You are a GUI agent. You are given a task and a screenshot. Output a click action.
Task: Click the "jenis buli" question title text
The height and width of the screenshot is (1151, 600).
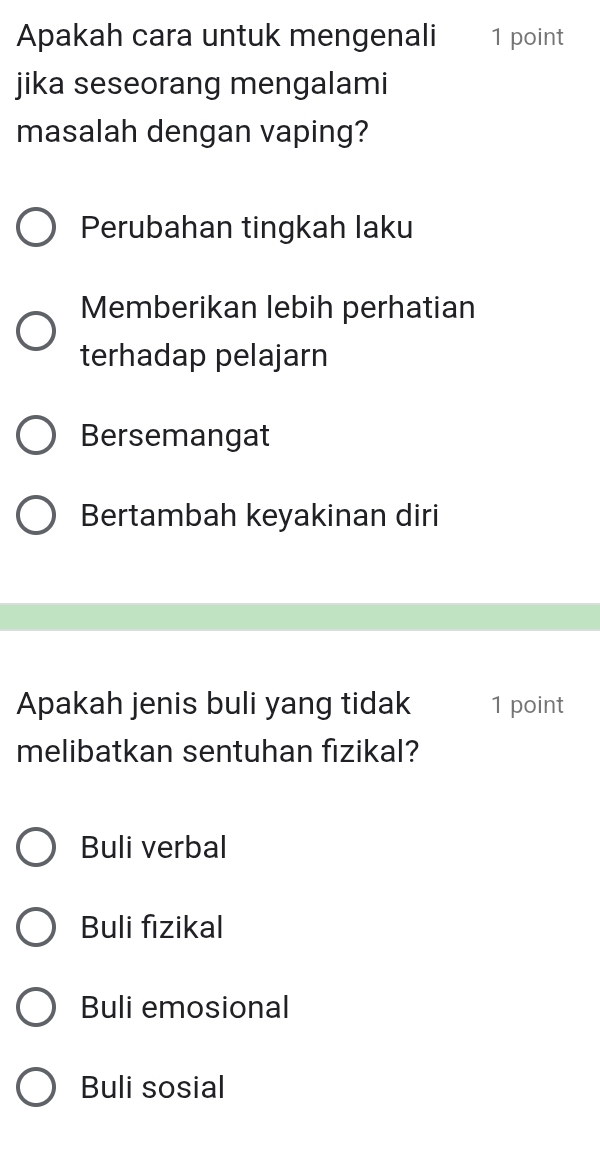tap(217, 728)
